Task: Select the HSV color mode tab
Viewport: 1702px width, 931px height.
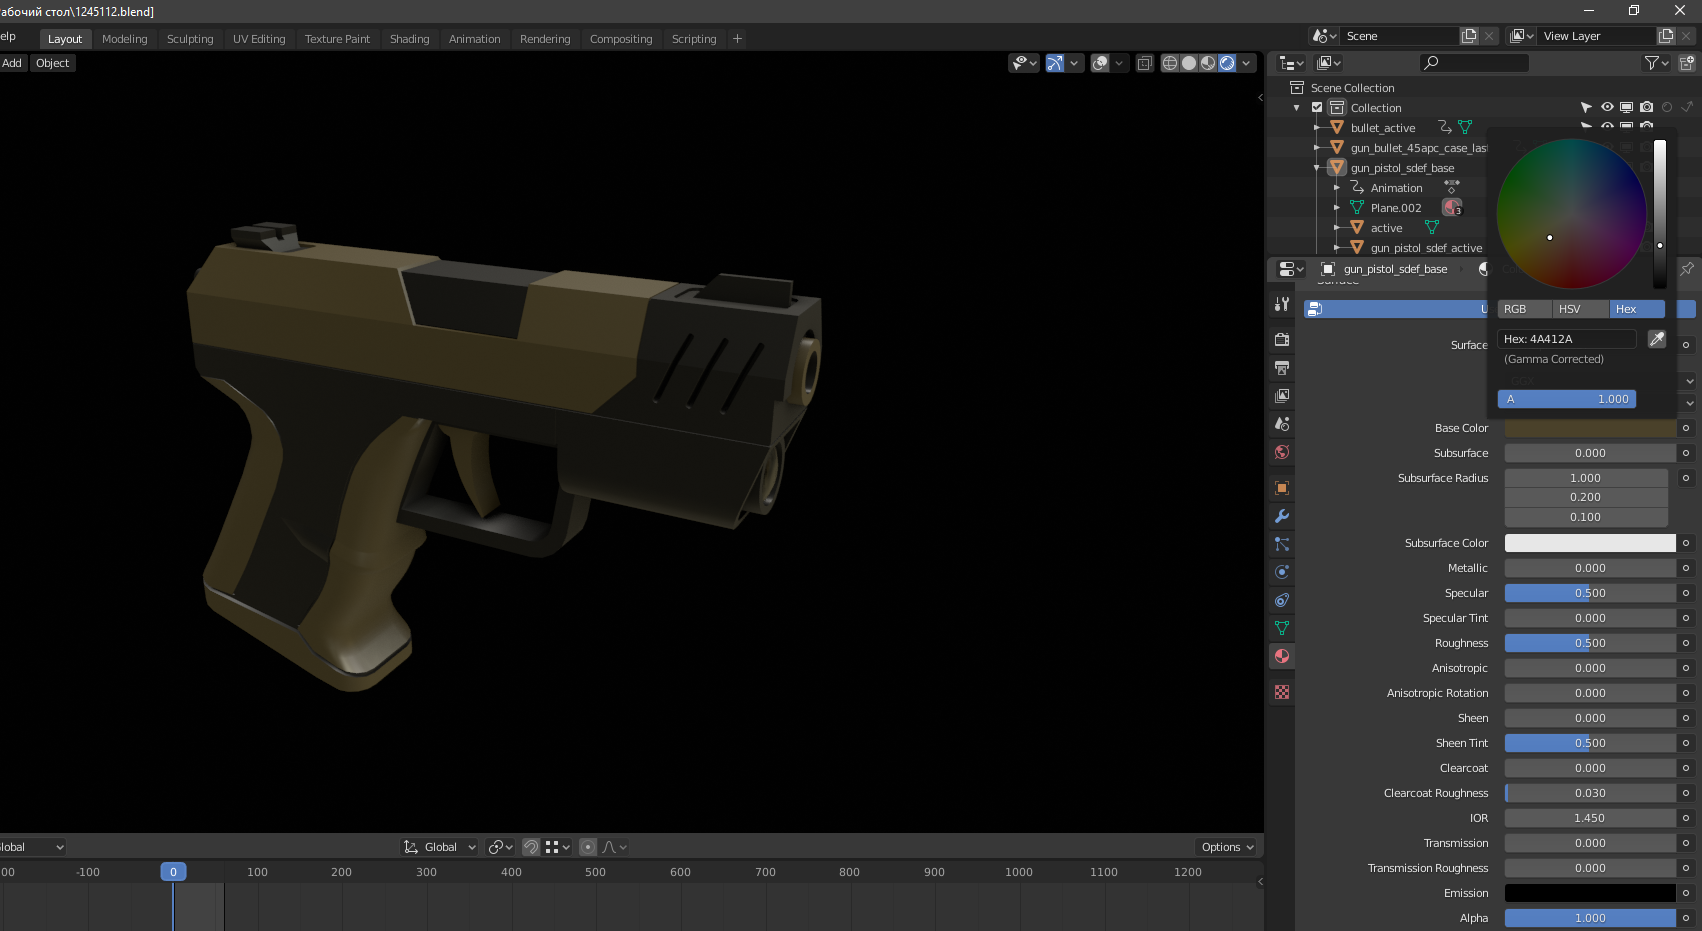Action: 1570,309
